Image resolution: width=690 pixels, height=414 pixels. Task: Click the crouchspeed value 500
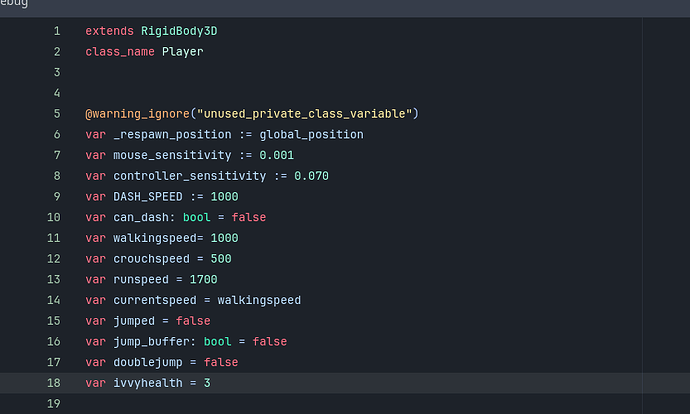[221, 259]
